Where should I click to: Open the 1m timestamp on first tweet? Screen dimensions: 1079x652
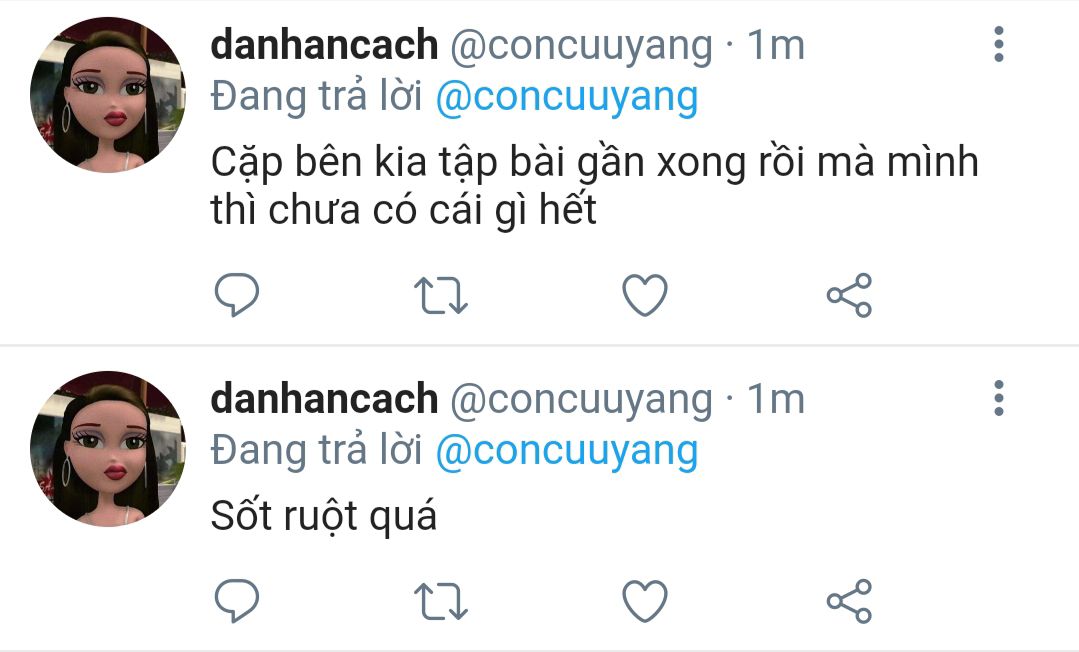pyautogui.click(x=776, y=45)
